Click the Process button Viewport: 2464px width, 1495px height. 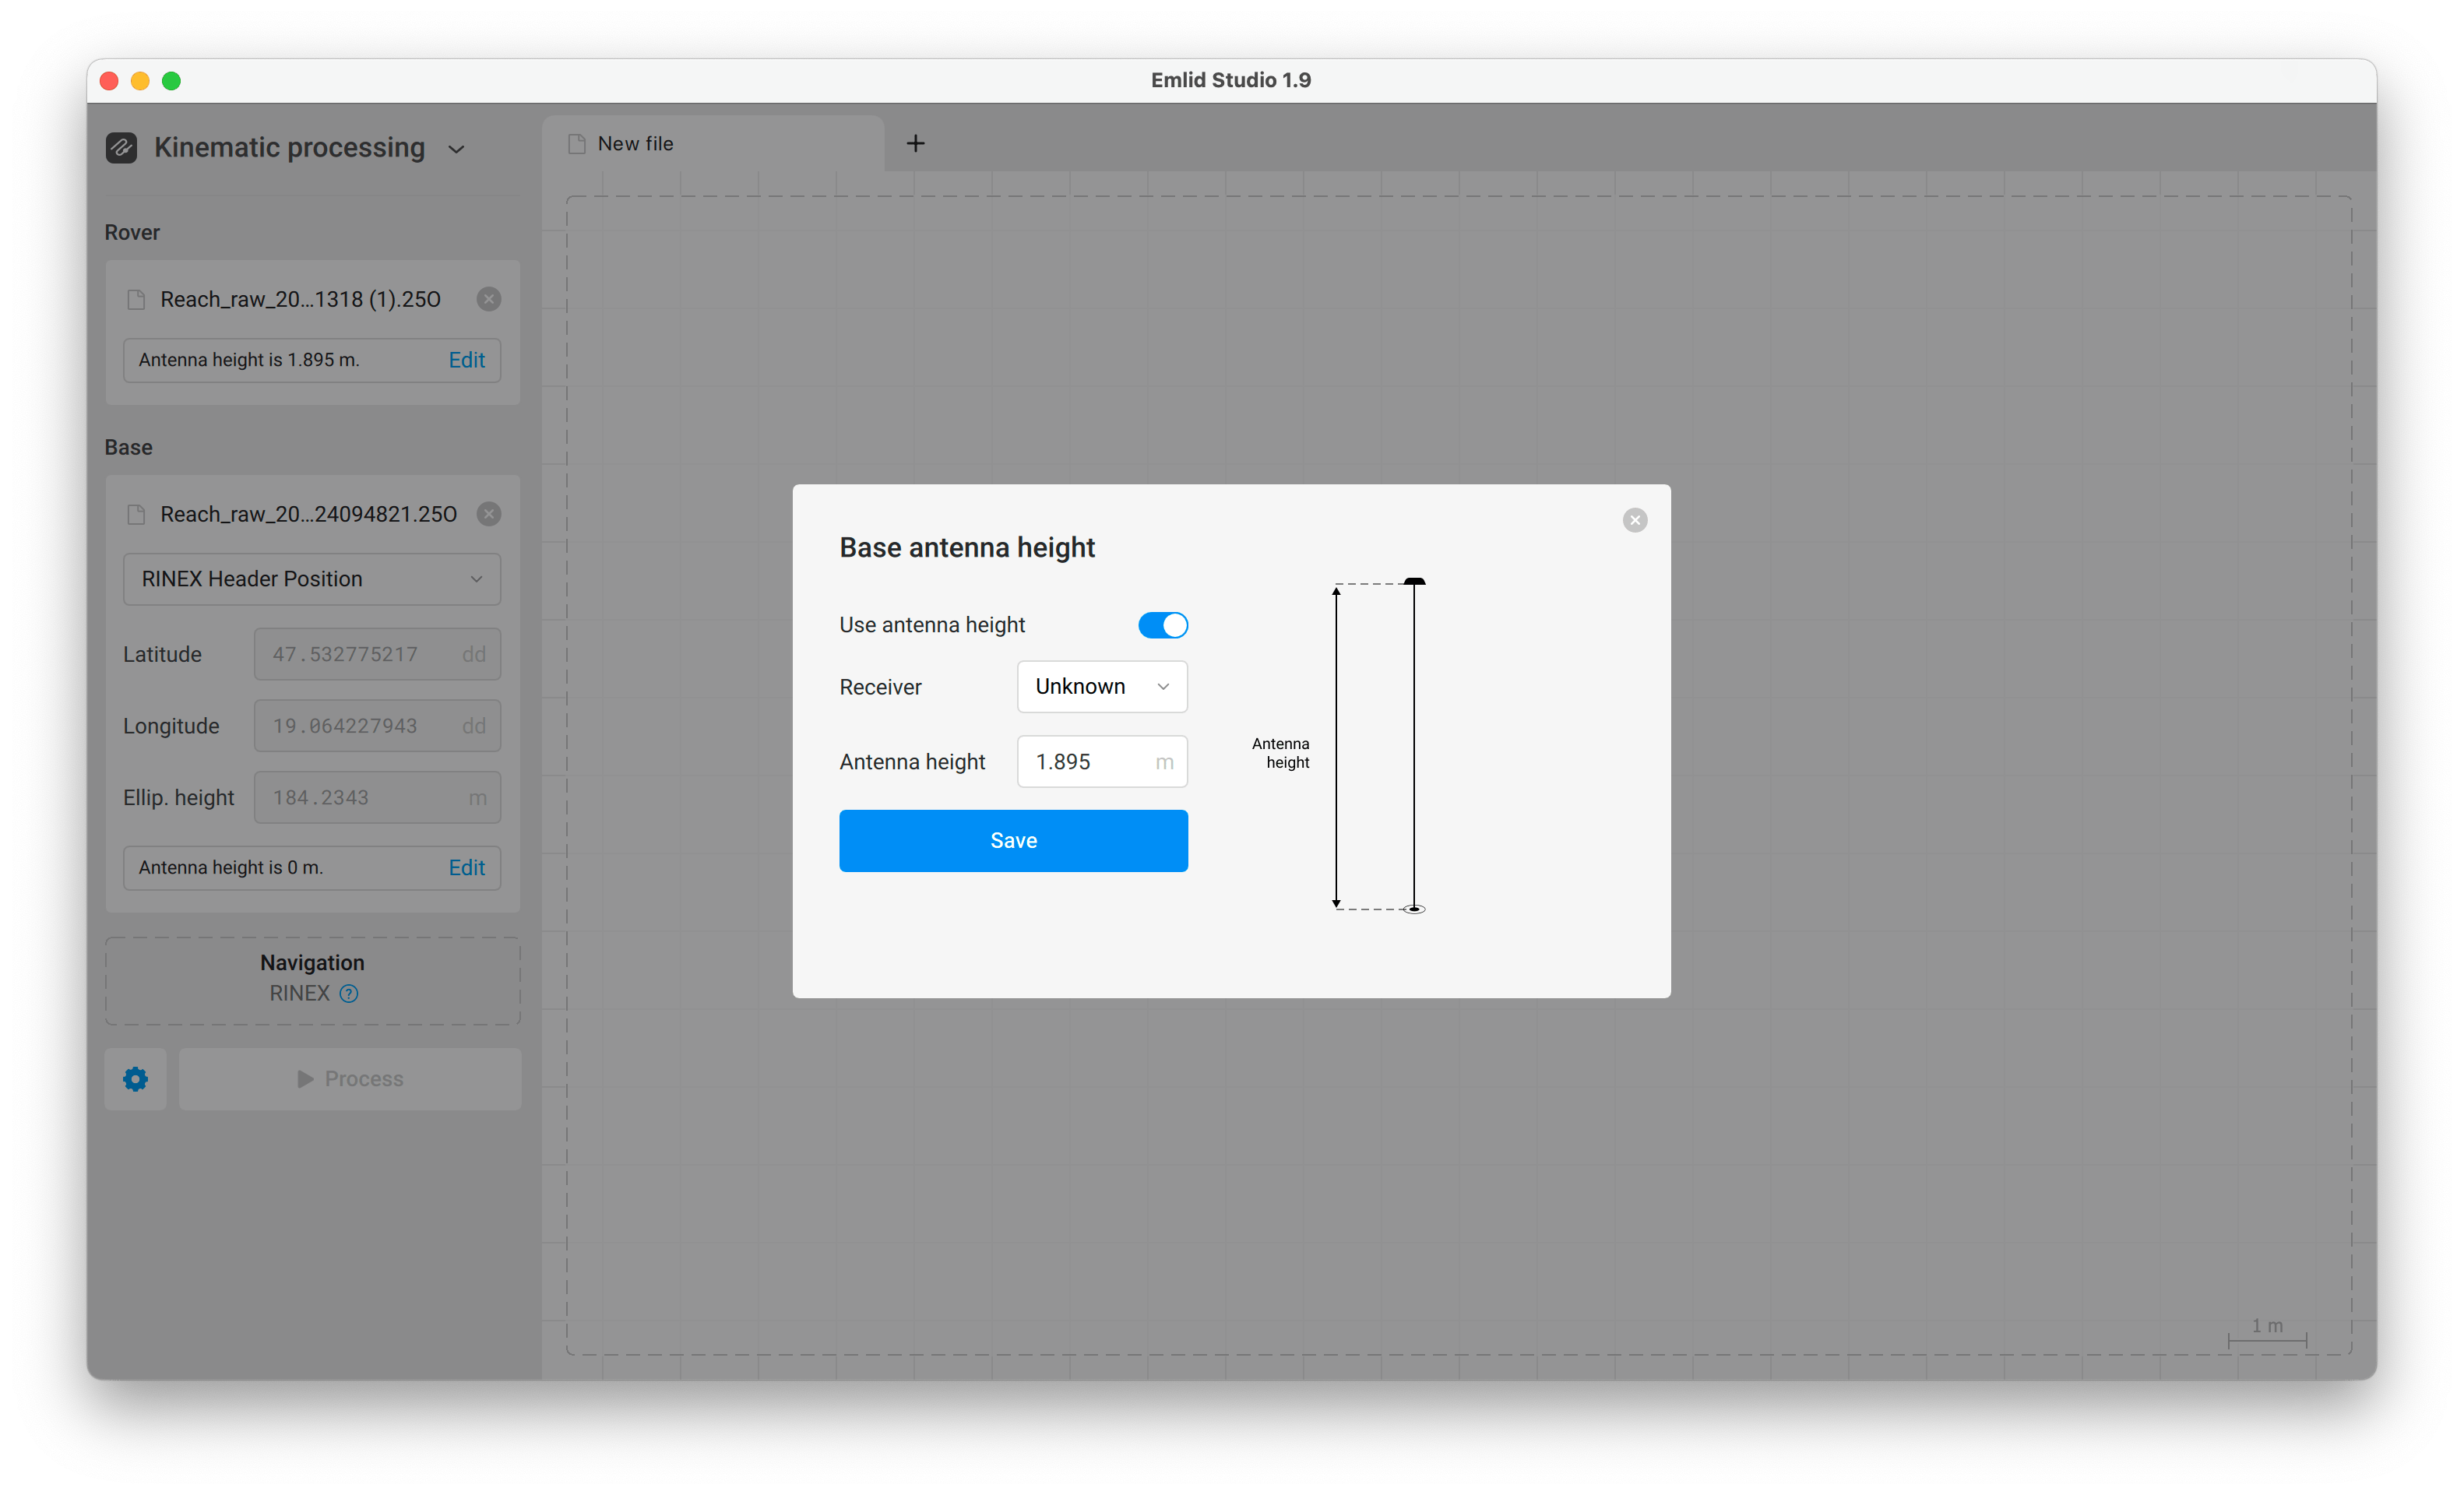point(350,1079)
